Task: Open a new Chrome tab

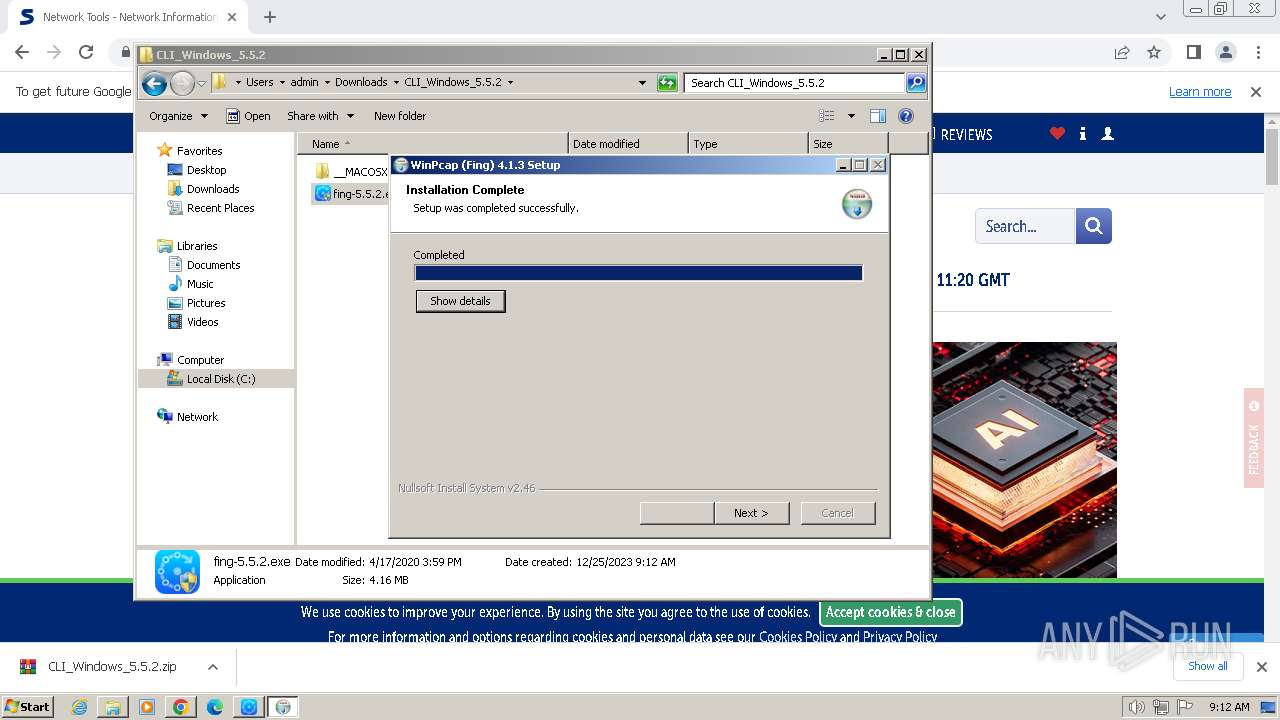Action: pyautogui.click(x=270, y=17)
